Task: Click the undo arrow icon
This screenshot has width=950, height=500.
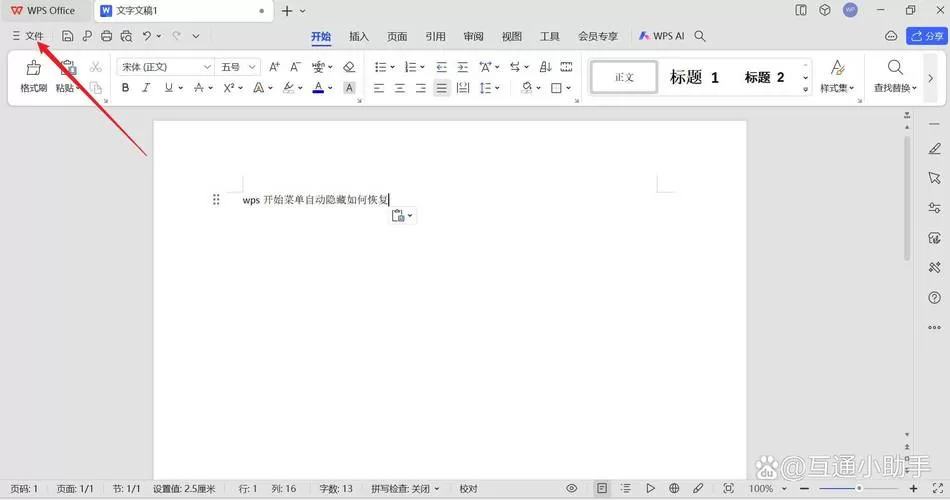Action: pos(147,36)
